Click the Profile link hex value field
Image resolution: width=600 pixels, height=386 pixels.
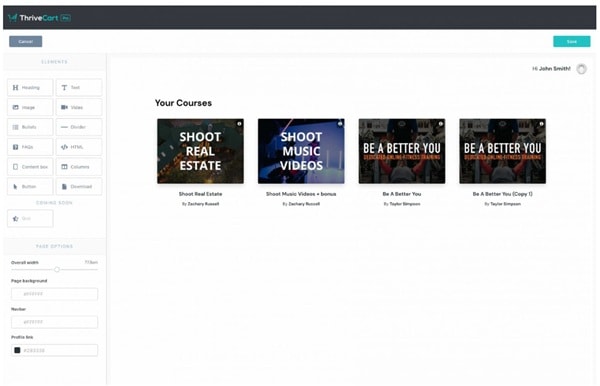click(54, 350)
